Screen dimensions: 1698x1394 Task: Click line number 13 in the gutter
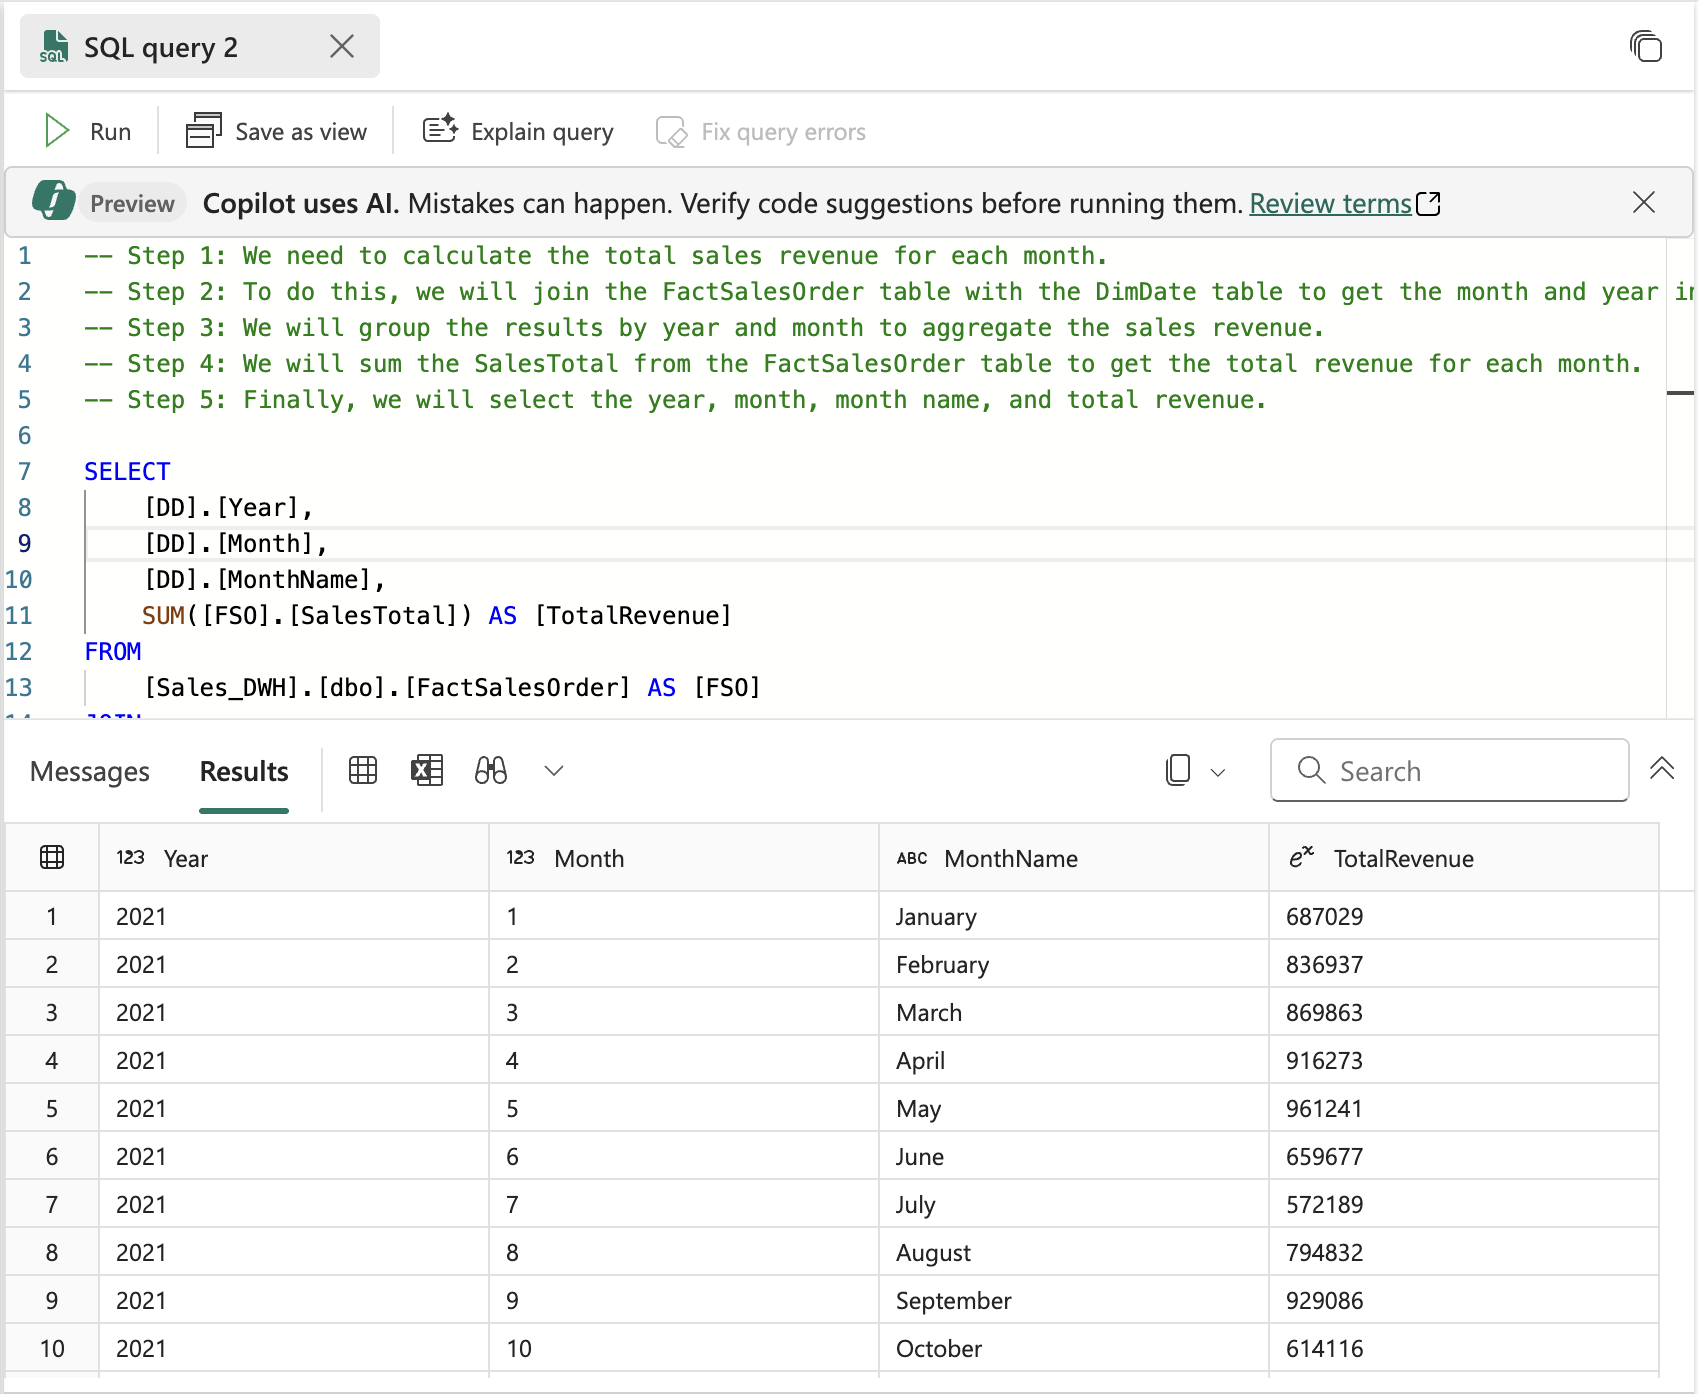19,687
